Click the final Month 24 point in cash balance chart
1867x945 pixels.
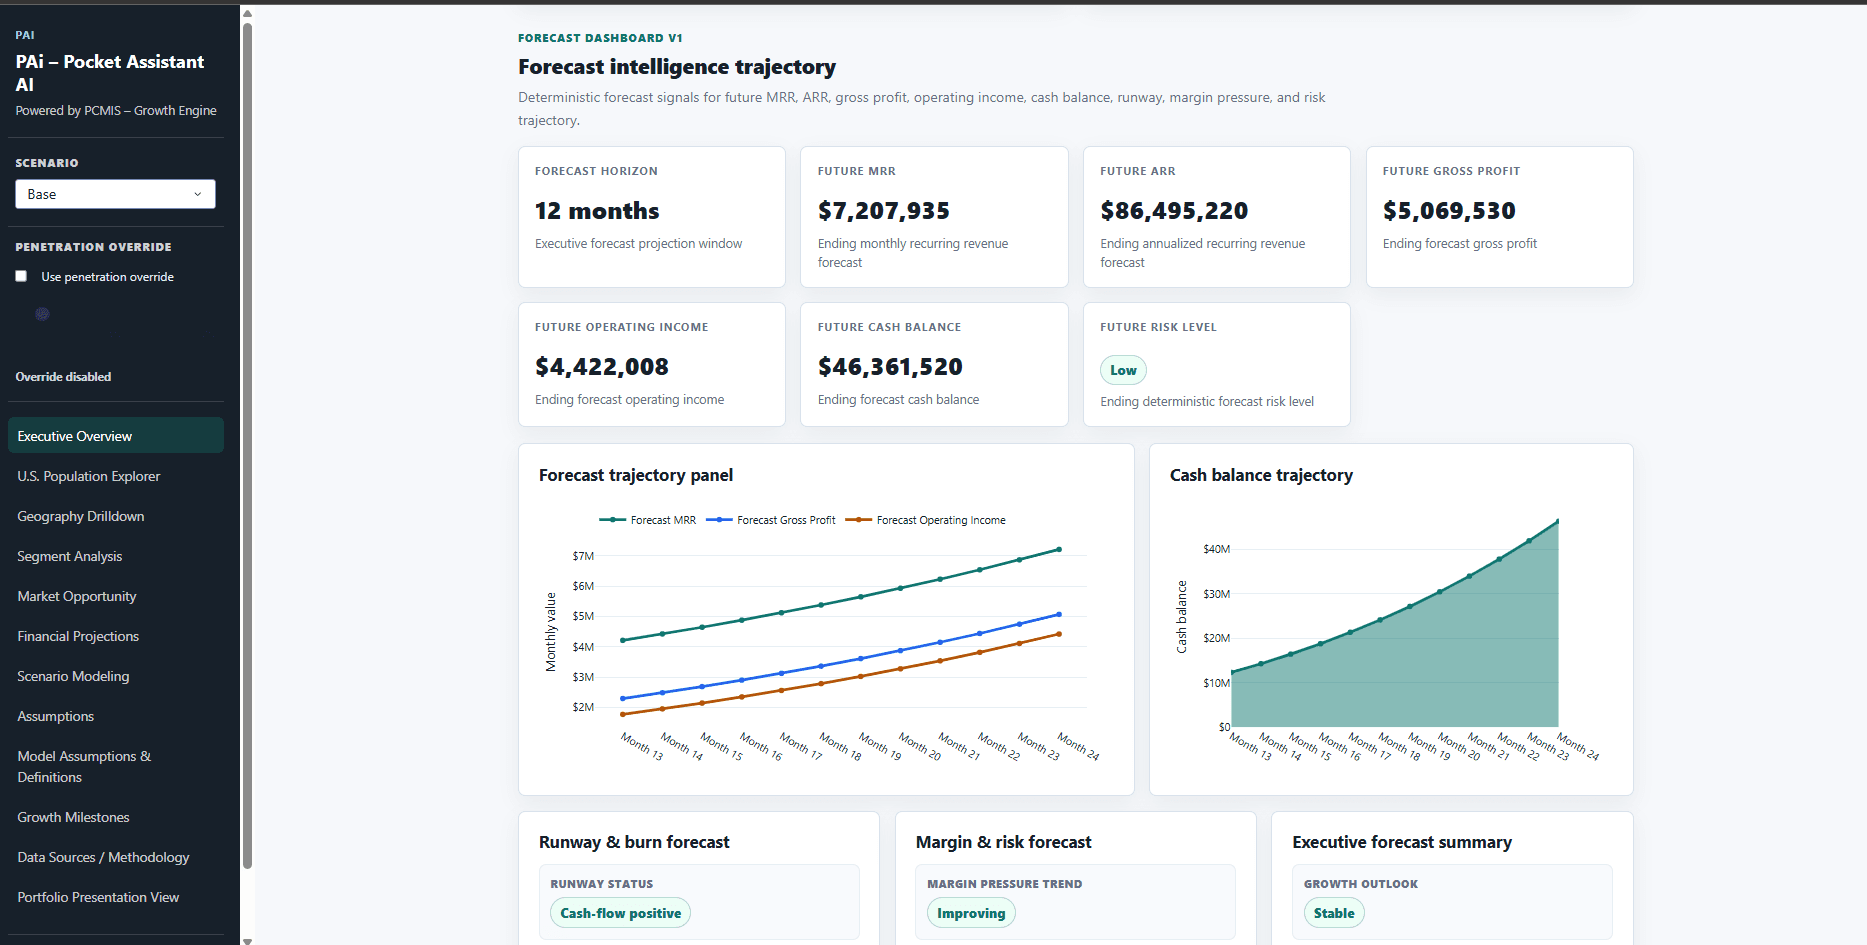1558,521
